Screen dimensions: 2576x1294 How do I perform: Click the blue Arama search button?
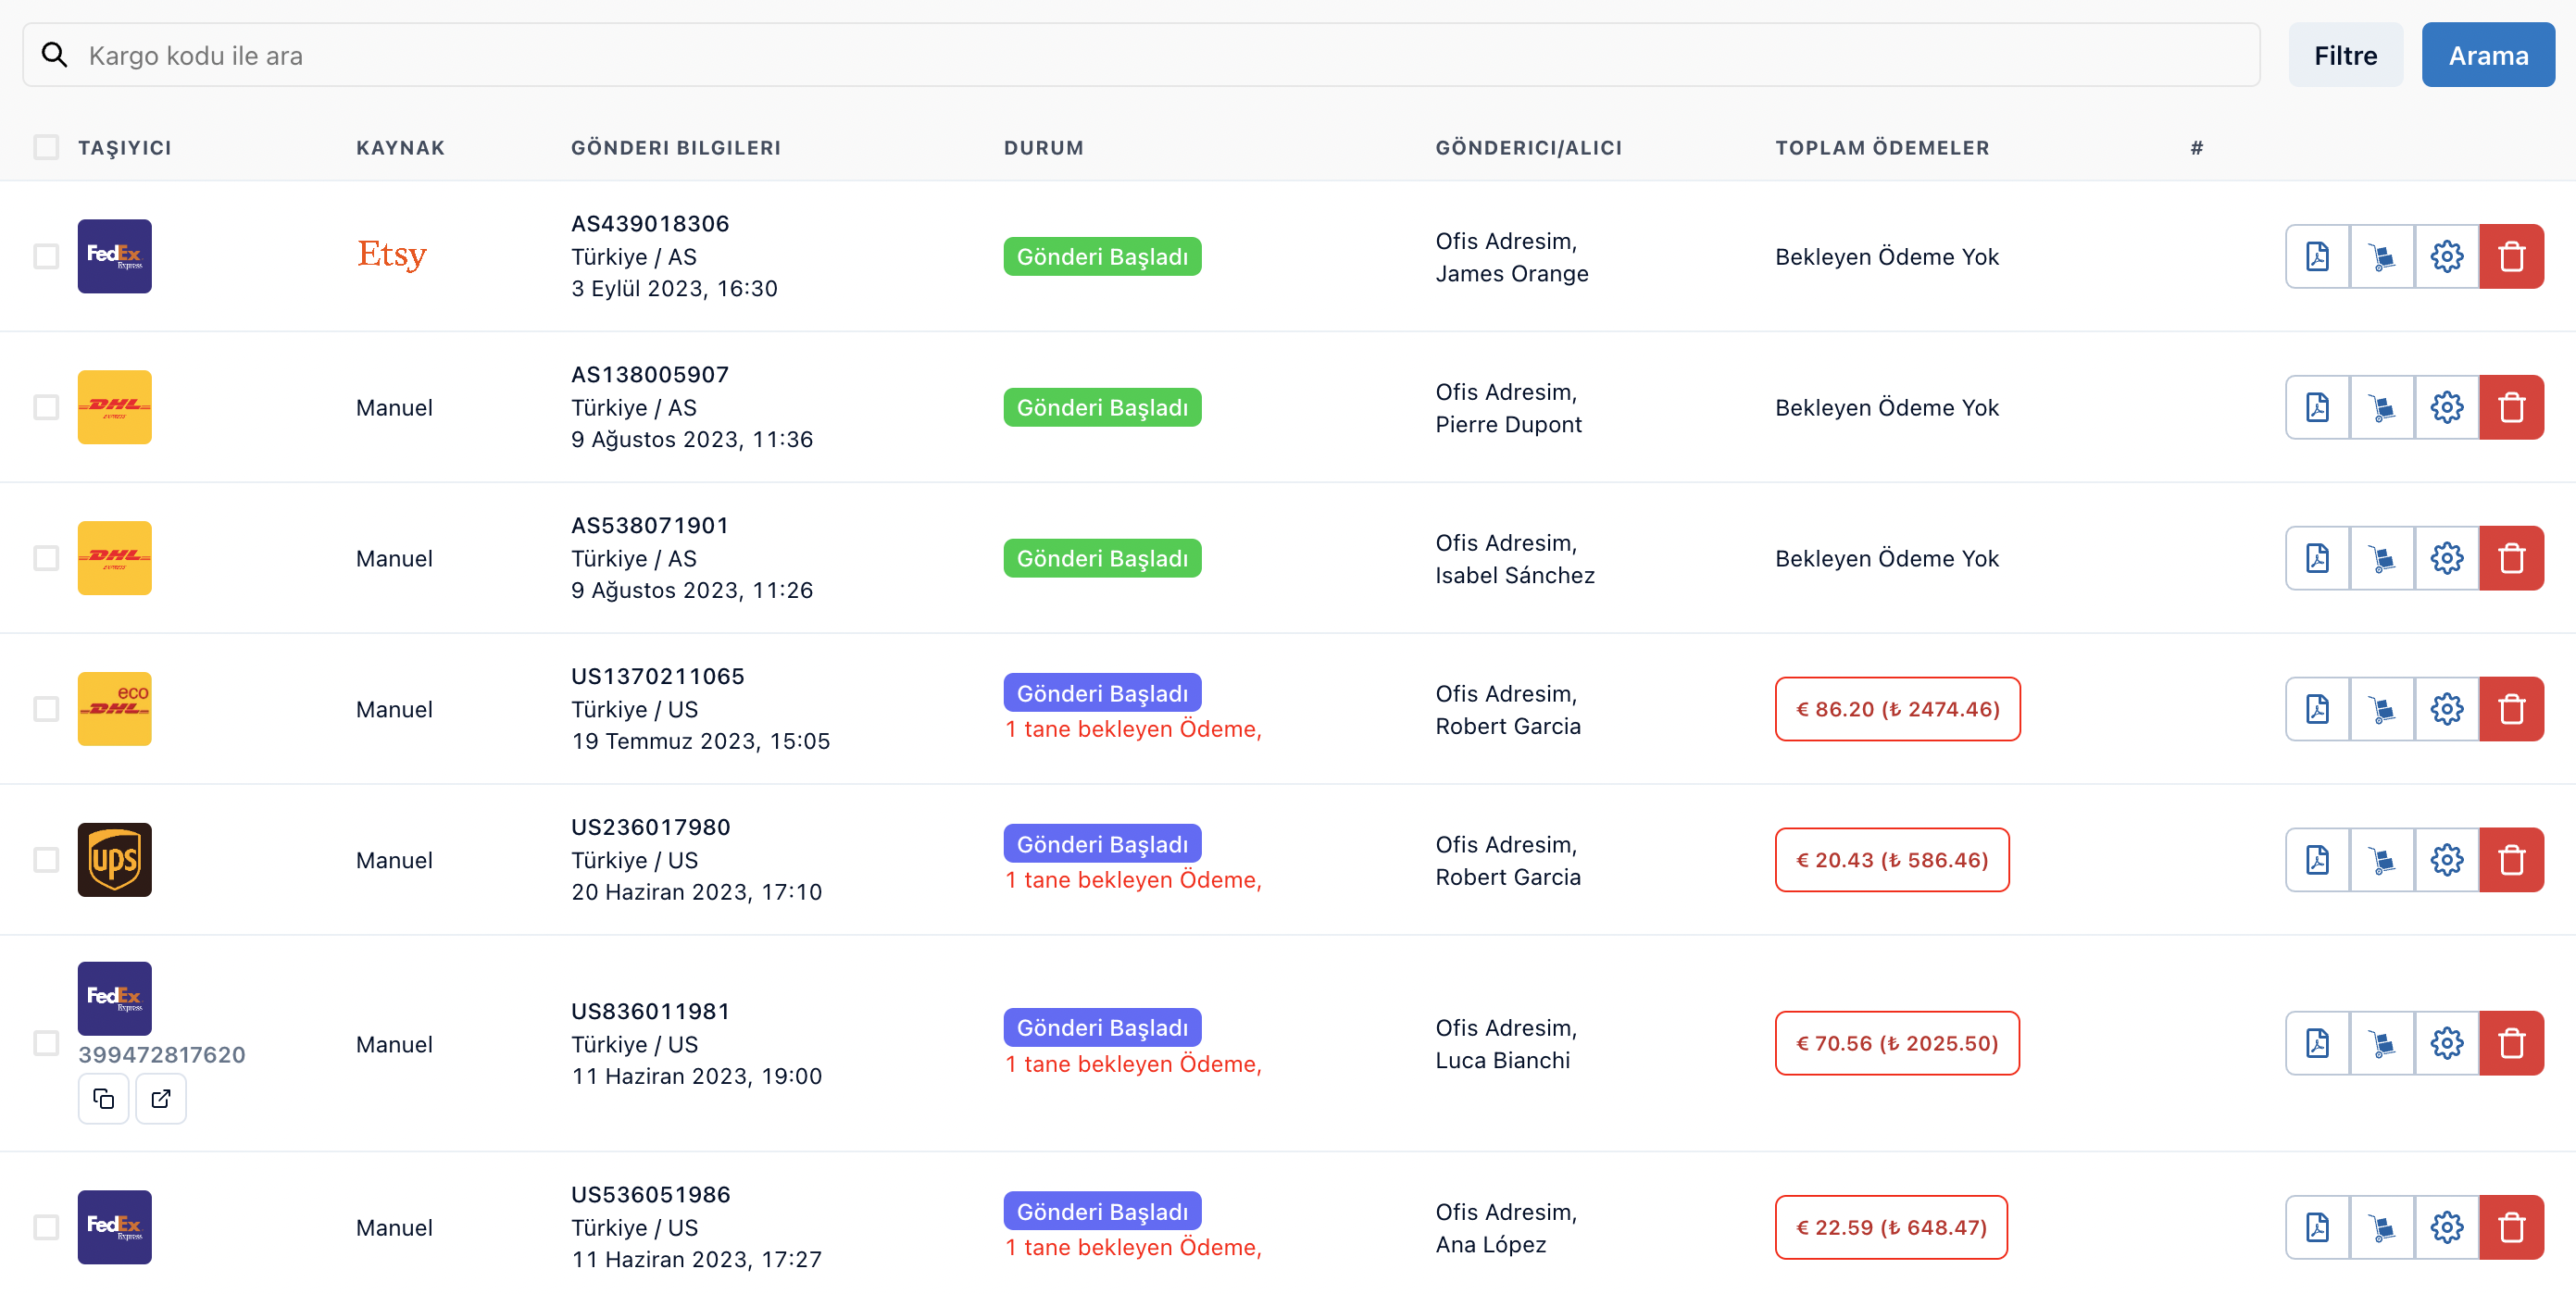2487,56
